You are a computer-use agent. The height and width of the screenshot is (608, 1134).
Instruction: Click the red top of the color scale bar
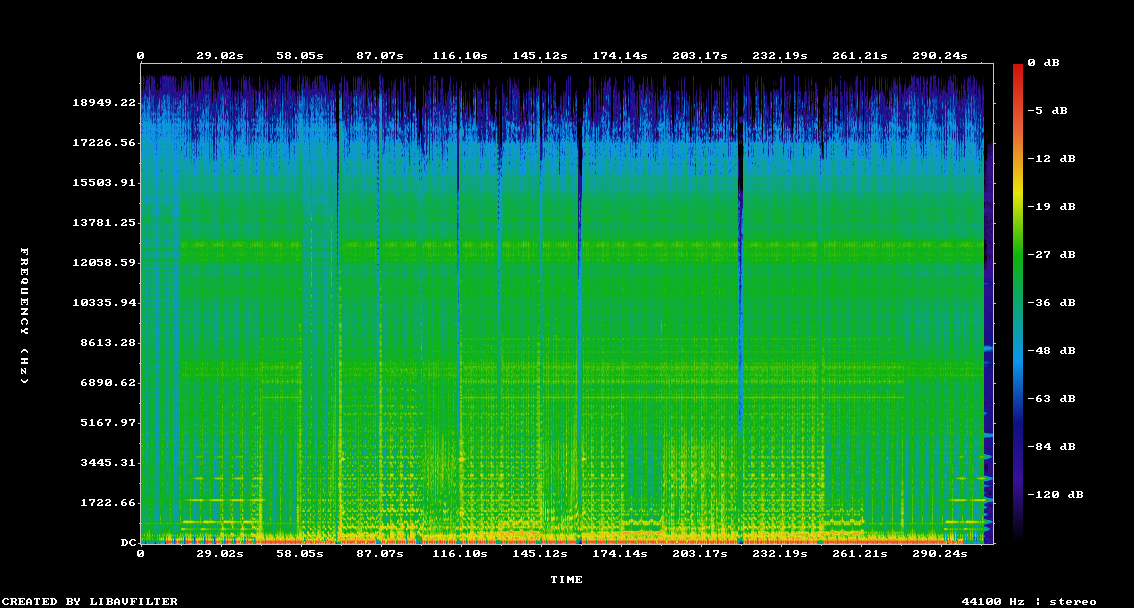click(x=1018, y=68)
